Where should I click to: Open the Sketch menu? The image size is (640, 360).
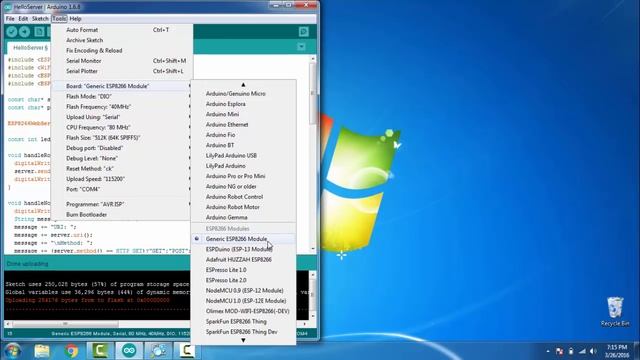40,19
